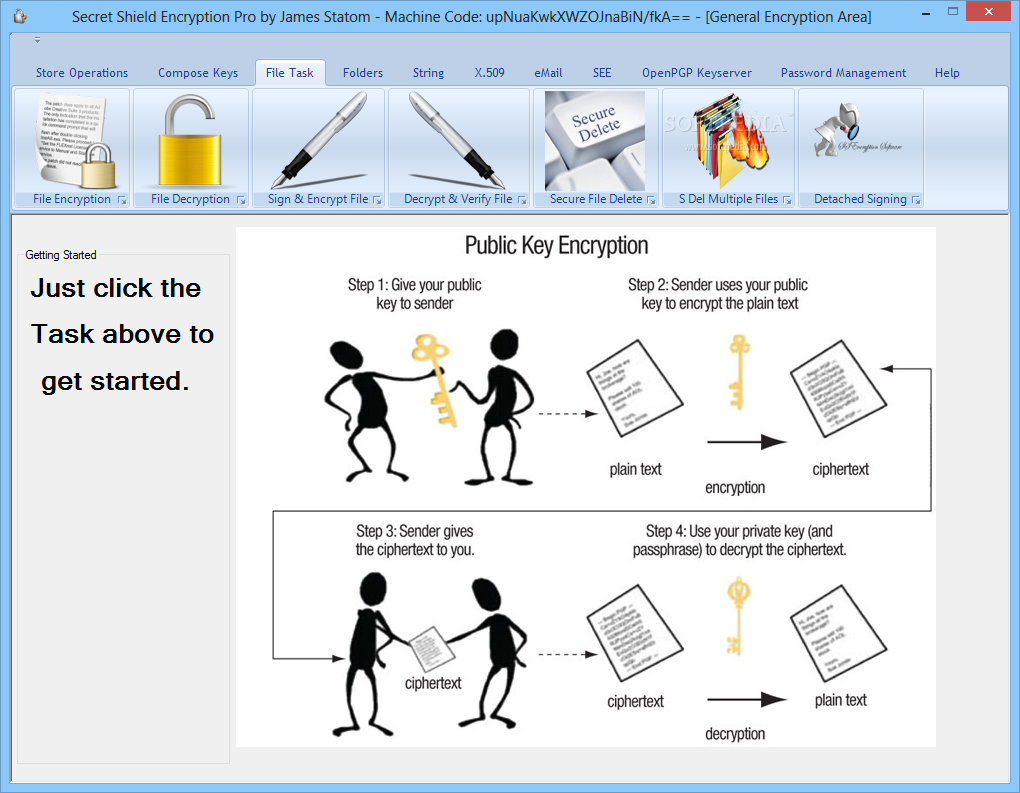The height and width of the screenshot is (793, 1020).
Task: Click the Sign & Encrypt File pen icon
Action: coord(318,141)
